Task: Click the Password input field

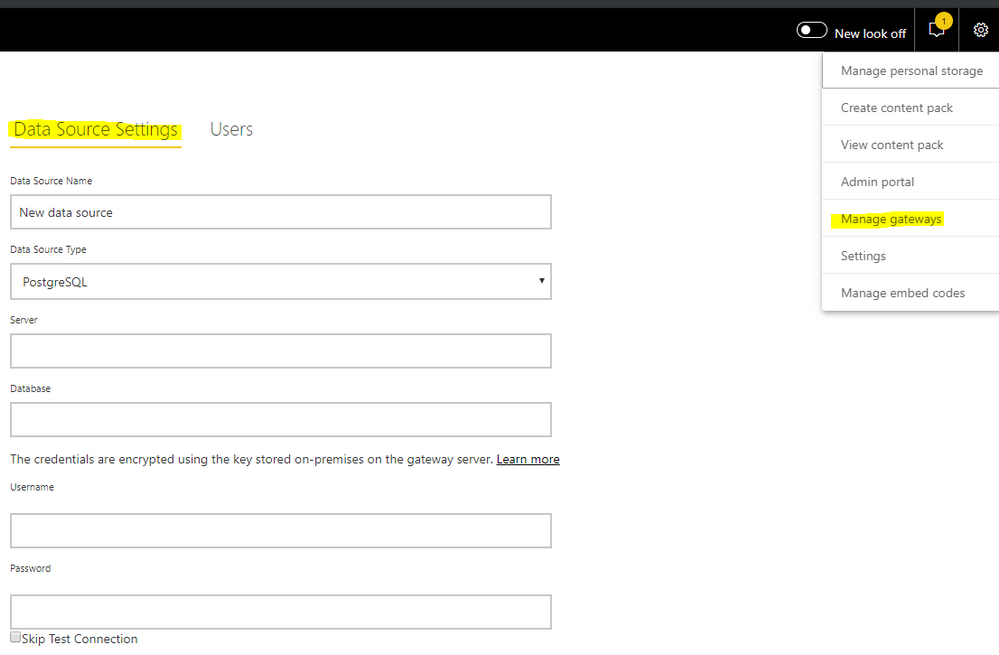Action: click(280, 612)
